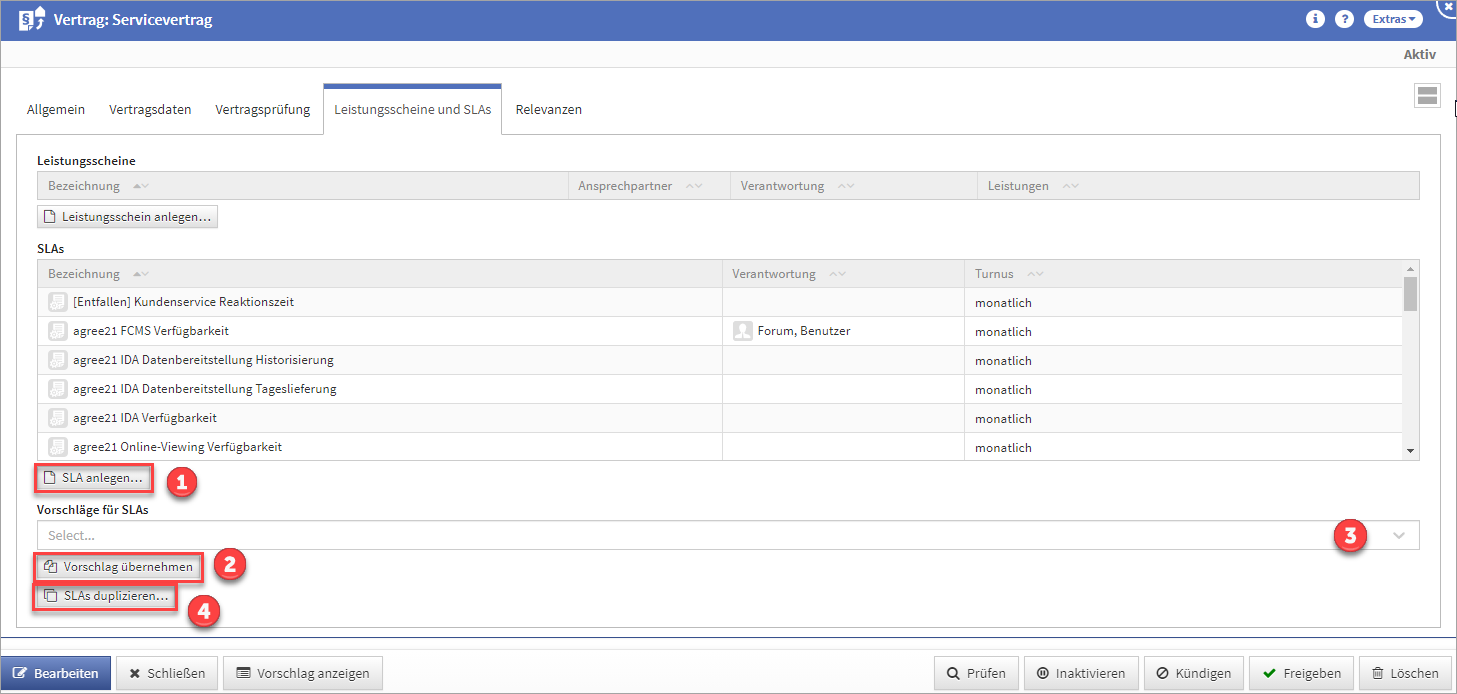Click icon of agree21 Online-Viewing Verfügbarkeit row

58,447
